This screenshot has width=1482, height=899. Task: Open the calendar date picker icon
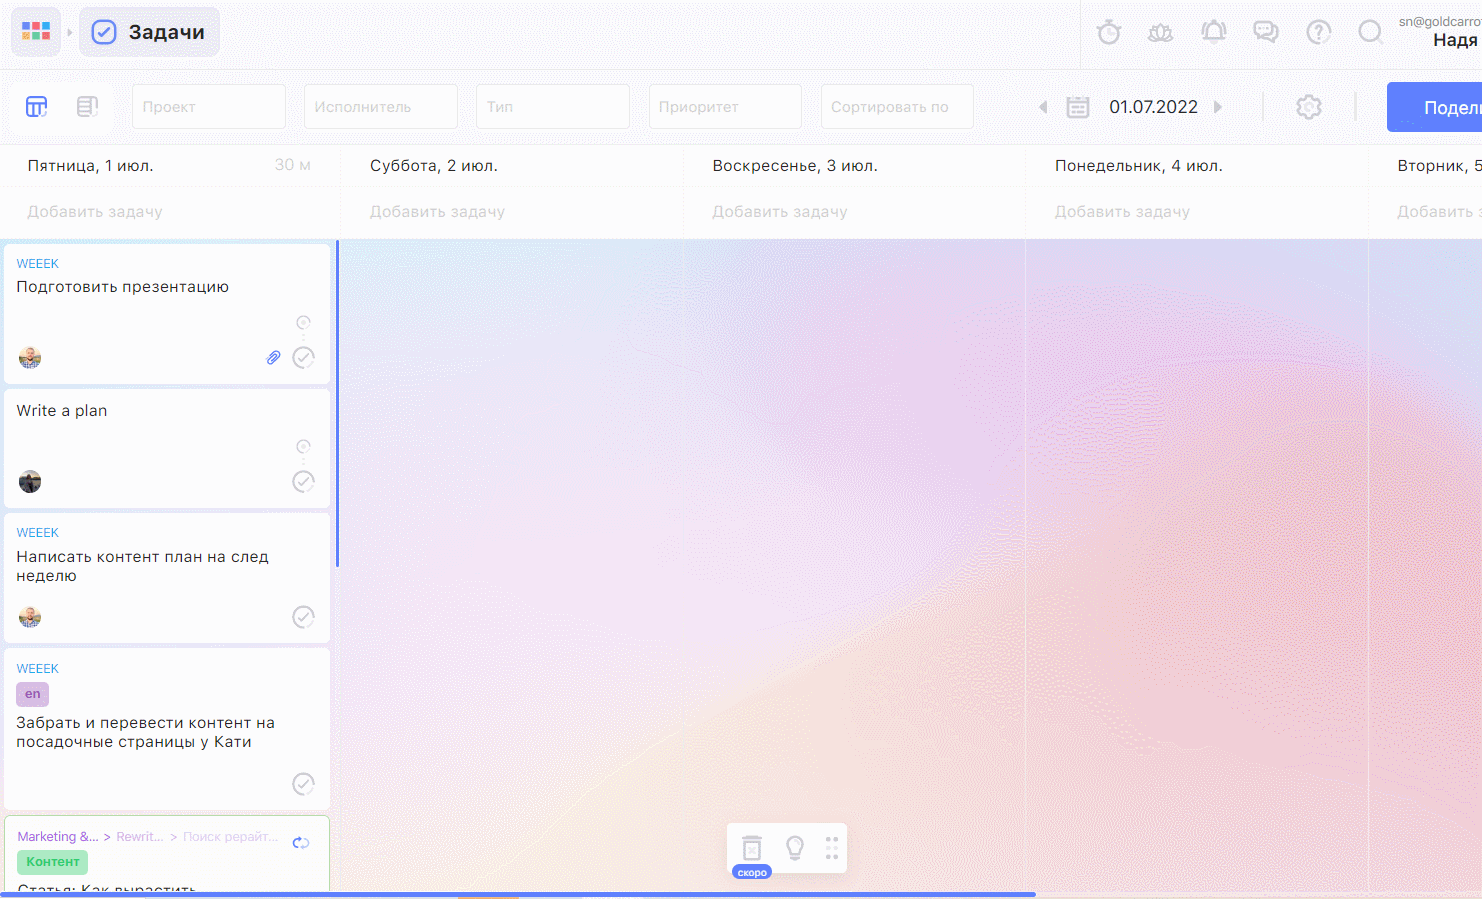tap(1077, 107)
